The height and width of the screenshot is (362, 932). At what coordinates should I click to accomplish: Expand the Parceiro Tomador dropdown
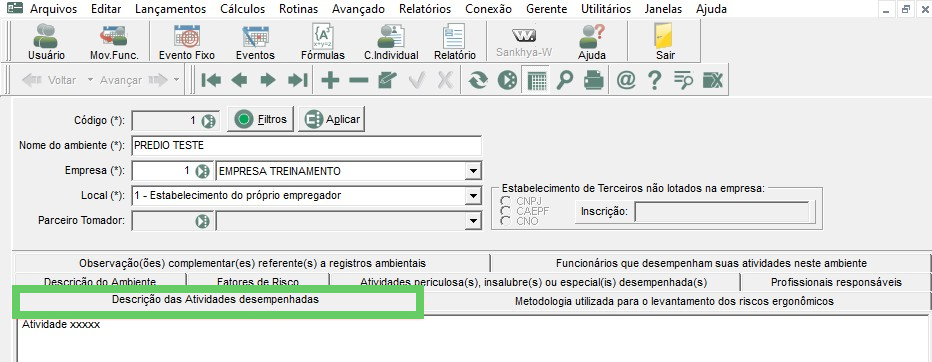[473, 221]
